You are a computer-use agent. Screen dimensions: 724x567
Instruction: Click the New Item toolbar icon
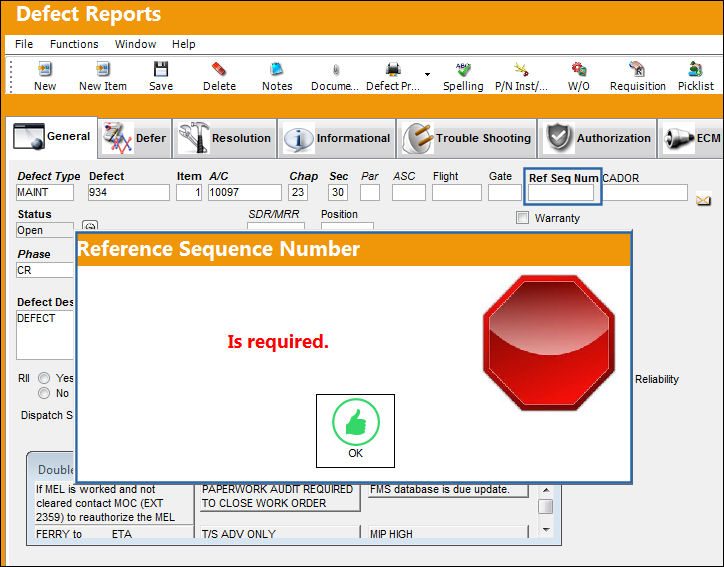[x=103, y=76]
